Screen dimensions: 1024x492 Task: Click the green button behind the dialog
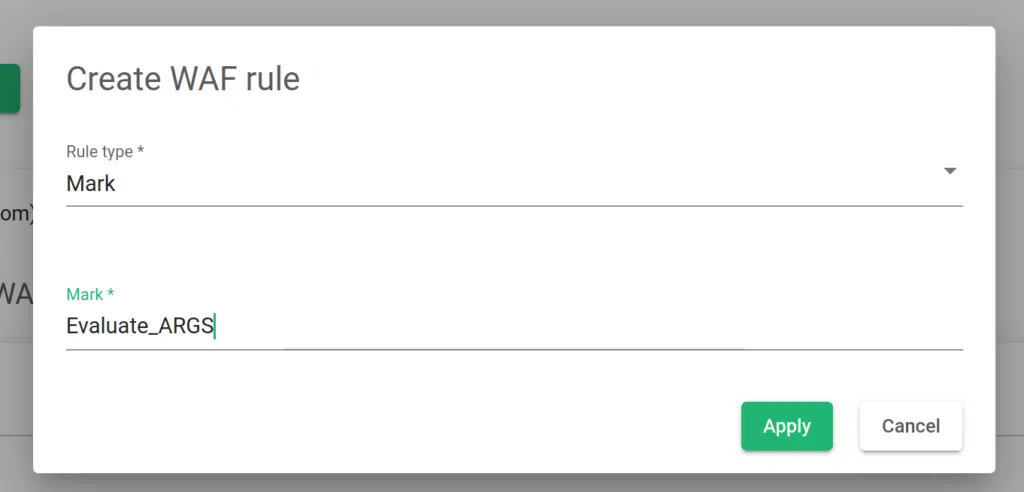click(9, 88)
